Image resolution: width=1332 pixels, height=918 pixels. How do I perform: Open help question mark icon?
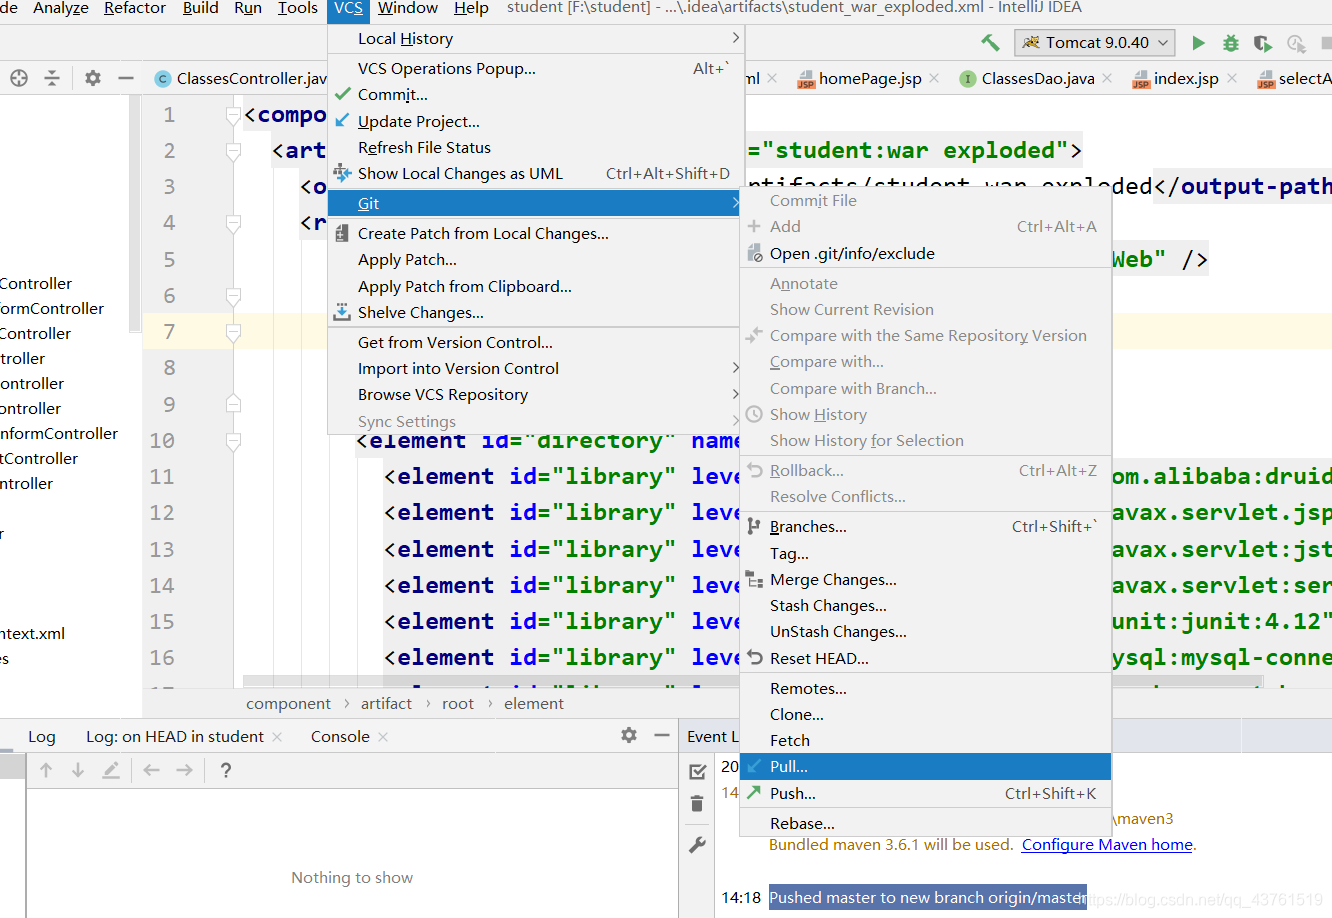(226, 770)
